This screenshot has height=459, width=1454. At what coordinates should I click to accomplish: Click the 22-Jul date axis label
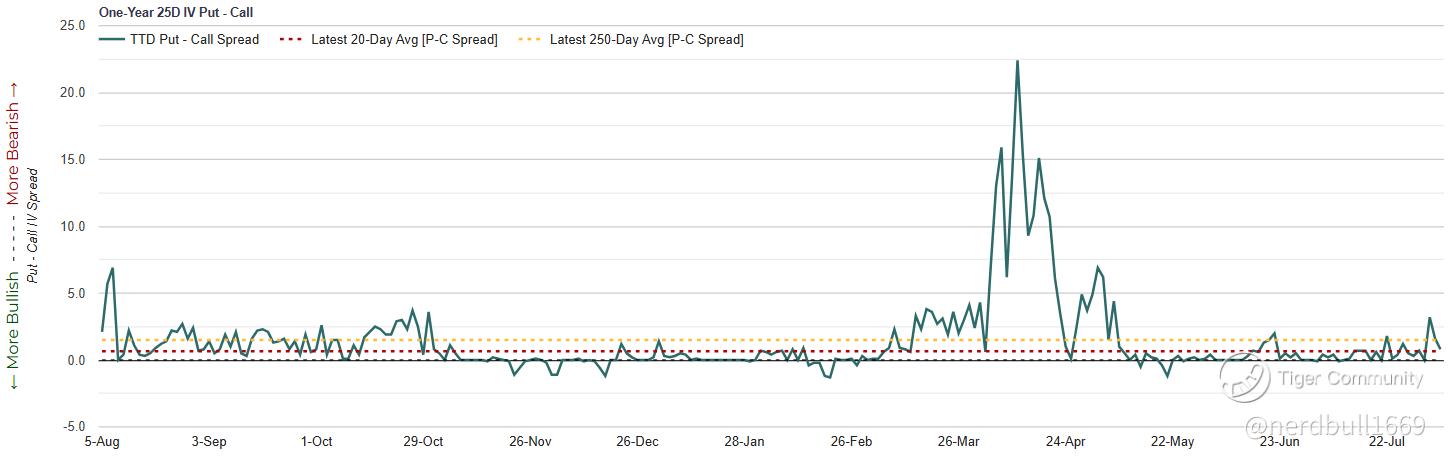pyautogui.click(x=1387, y=441)
